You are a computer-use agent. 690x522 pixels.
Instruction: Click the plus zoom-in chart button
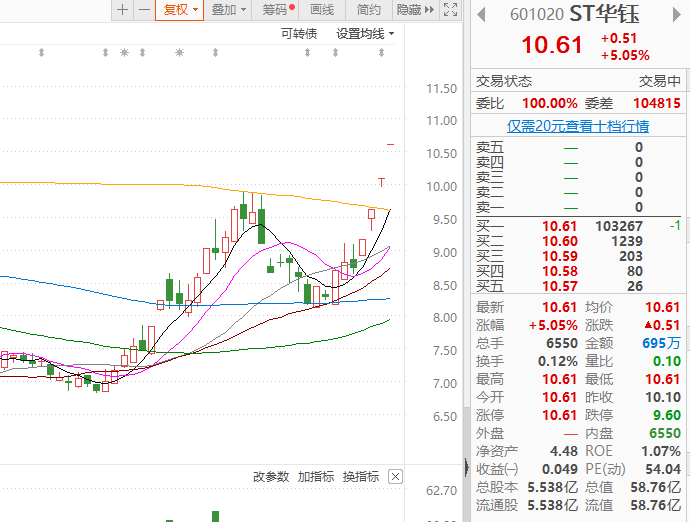122,10
